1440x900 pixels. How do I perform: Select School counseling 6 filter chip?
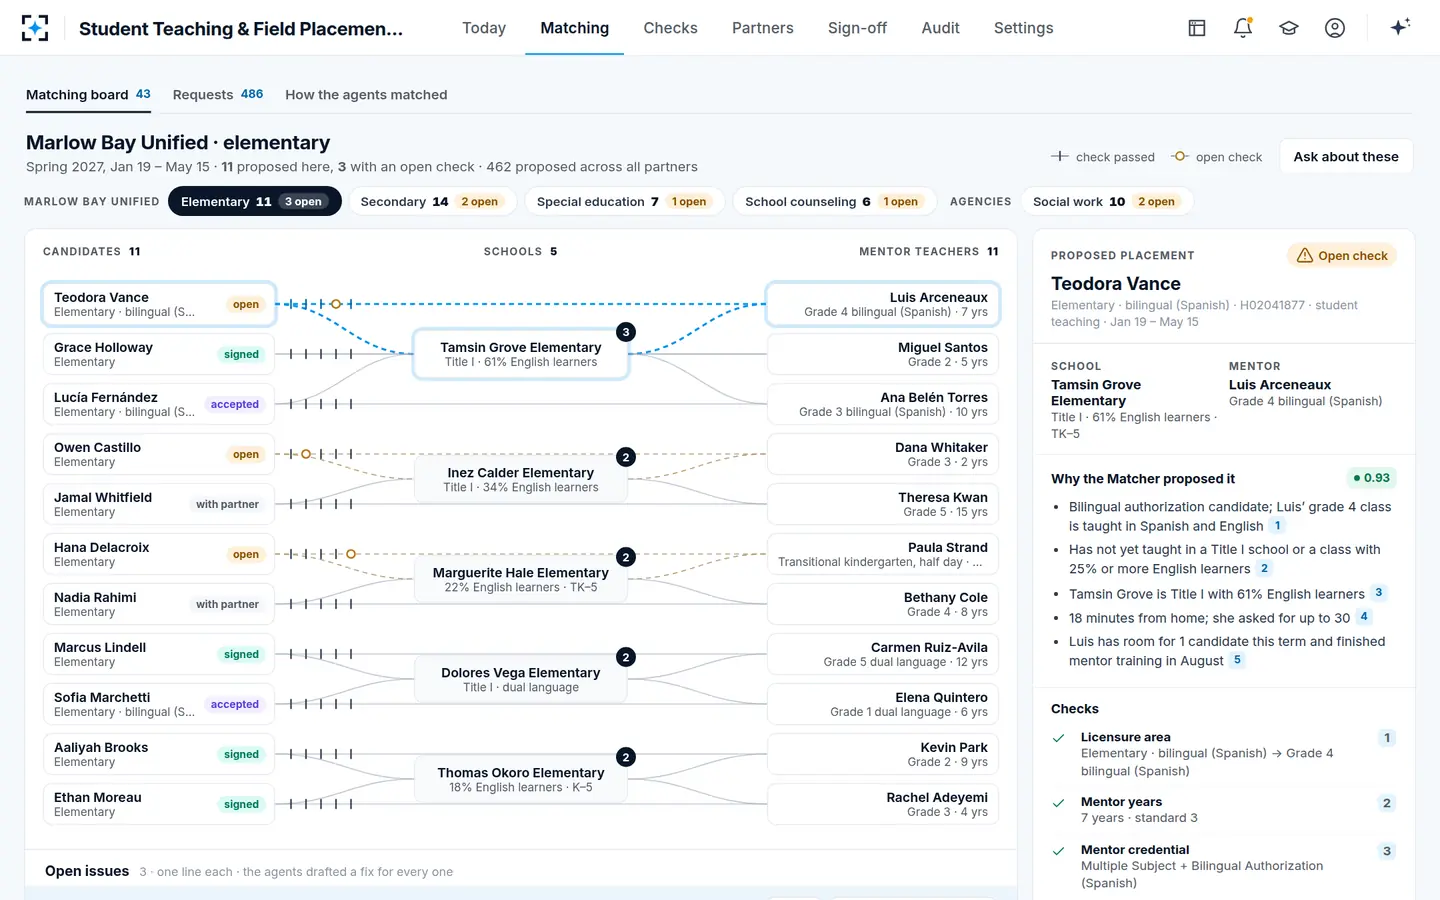pos(834,201)
